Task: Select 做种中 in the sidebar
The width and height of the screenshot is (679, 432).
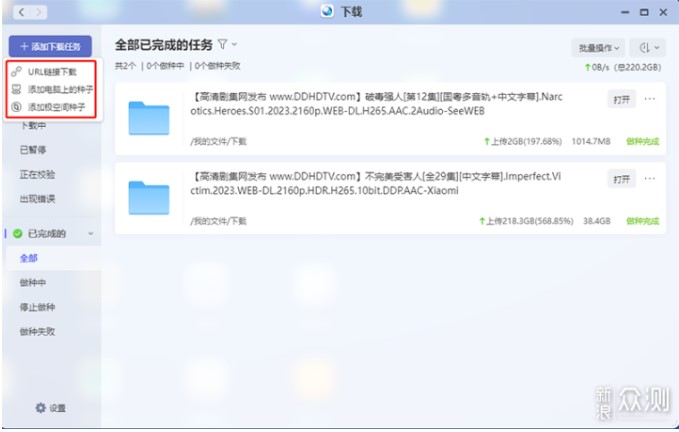Action: [32, 282]
